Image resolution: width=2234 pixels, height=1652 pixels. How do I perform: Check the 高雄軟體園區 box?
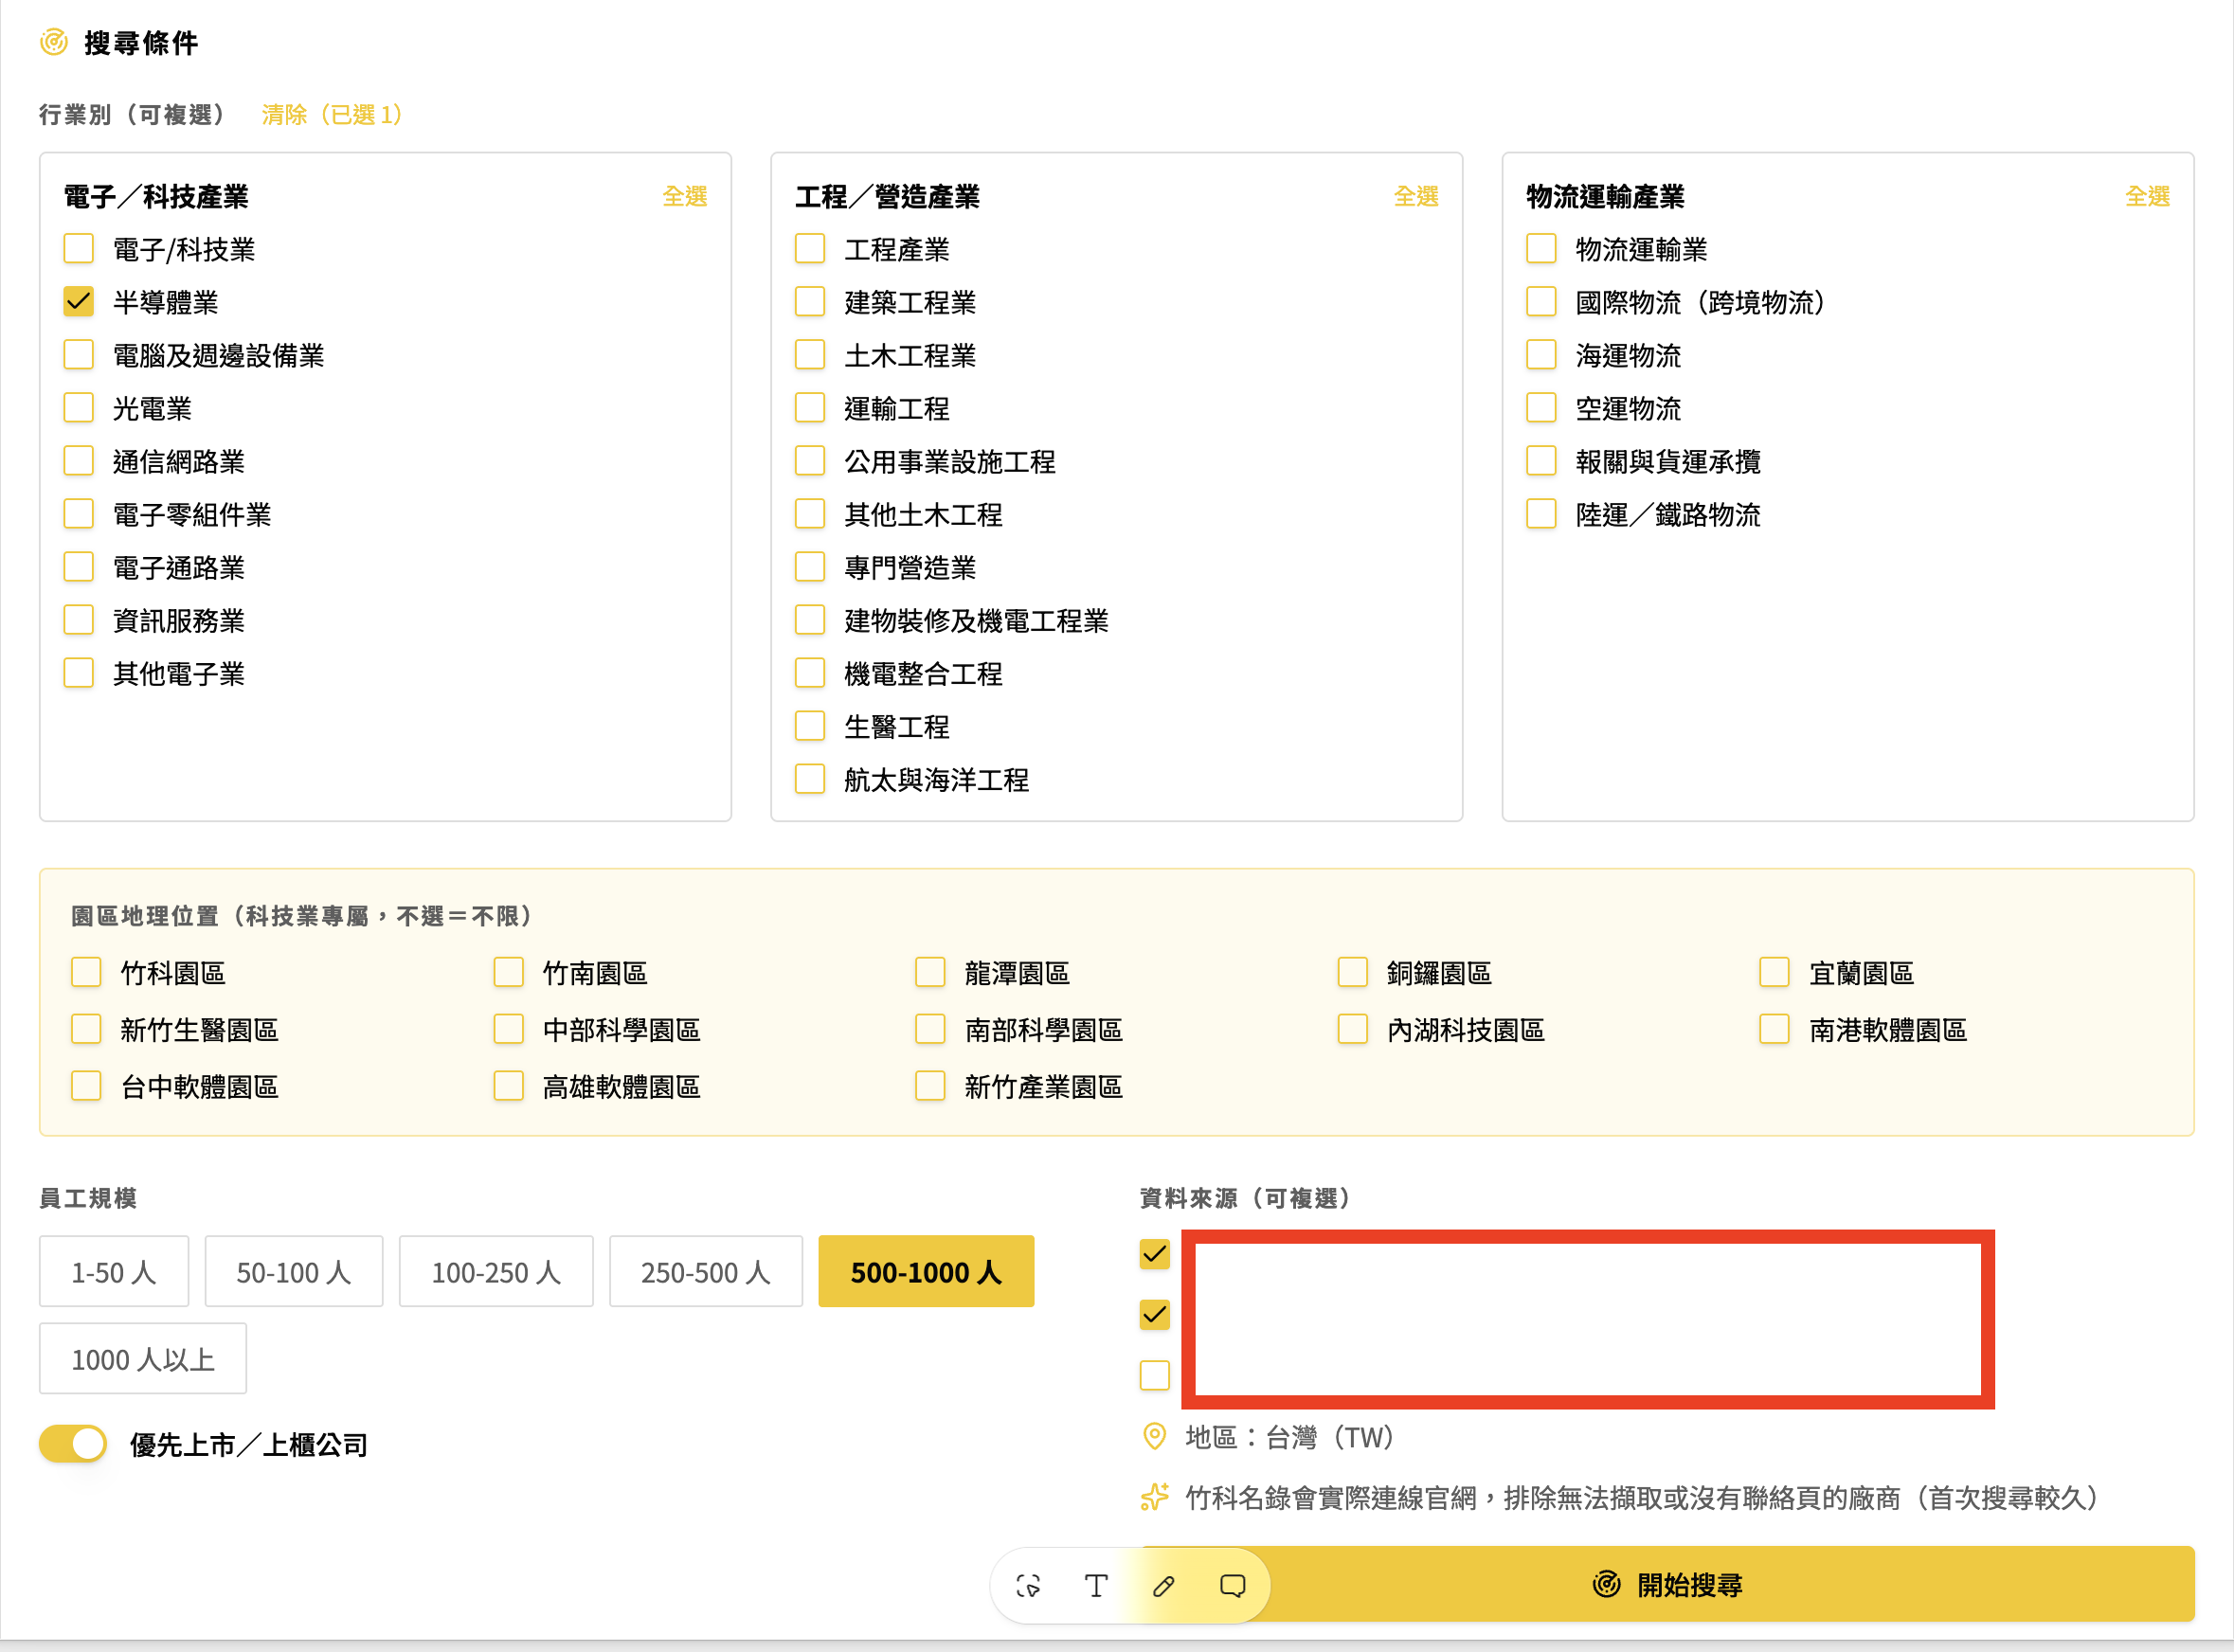508,1086
